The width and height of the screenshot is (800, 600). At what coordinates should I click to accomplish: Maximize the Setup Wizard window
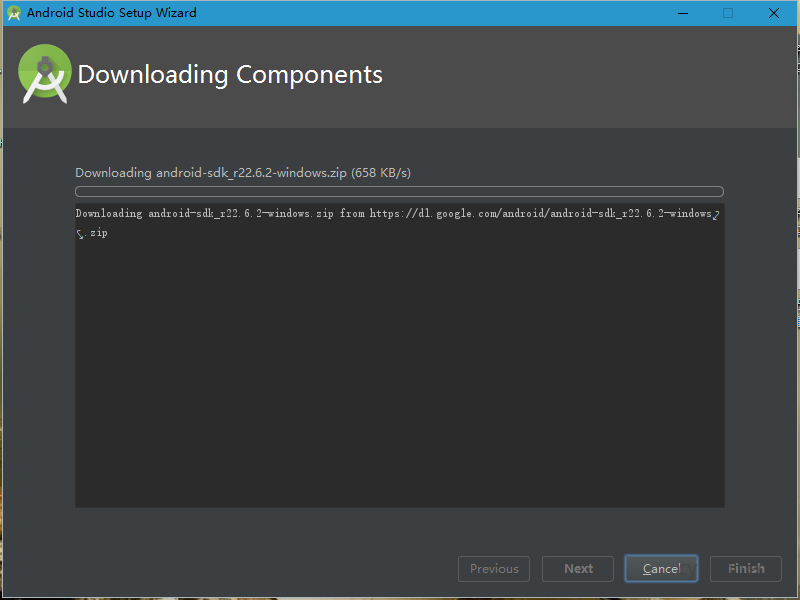tap(728, 13)
